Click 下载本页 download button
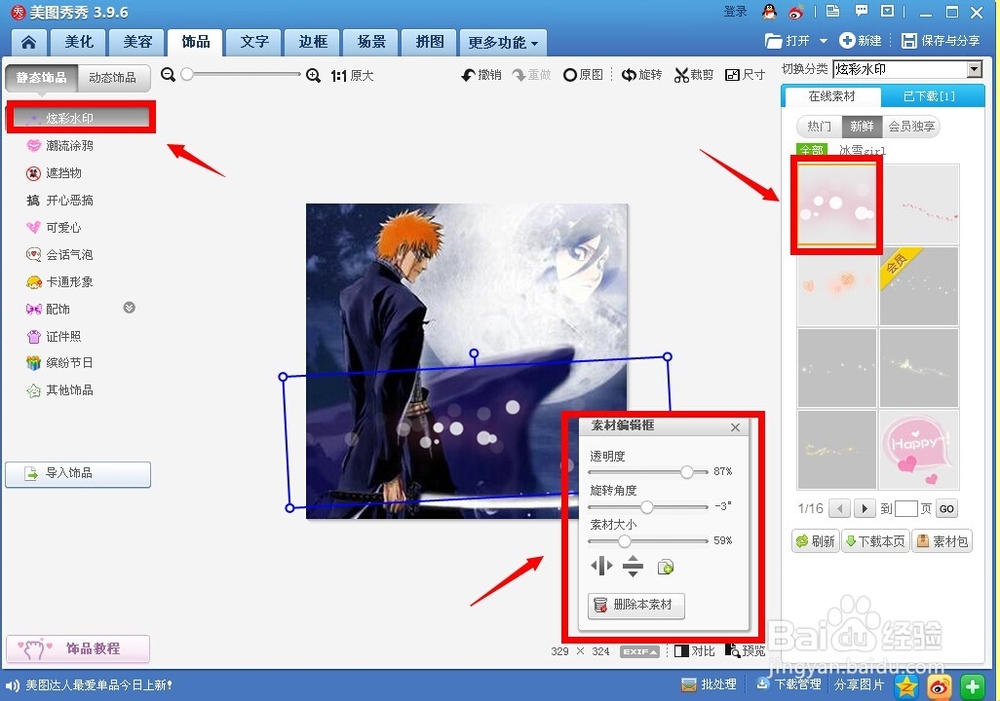The width and height of the screenshot is (1000, 701). pyautogui.click(x=876, y=542)
